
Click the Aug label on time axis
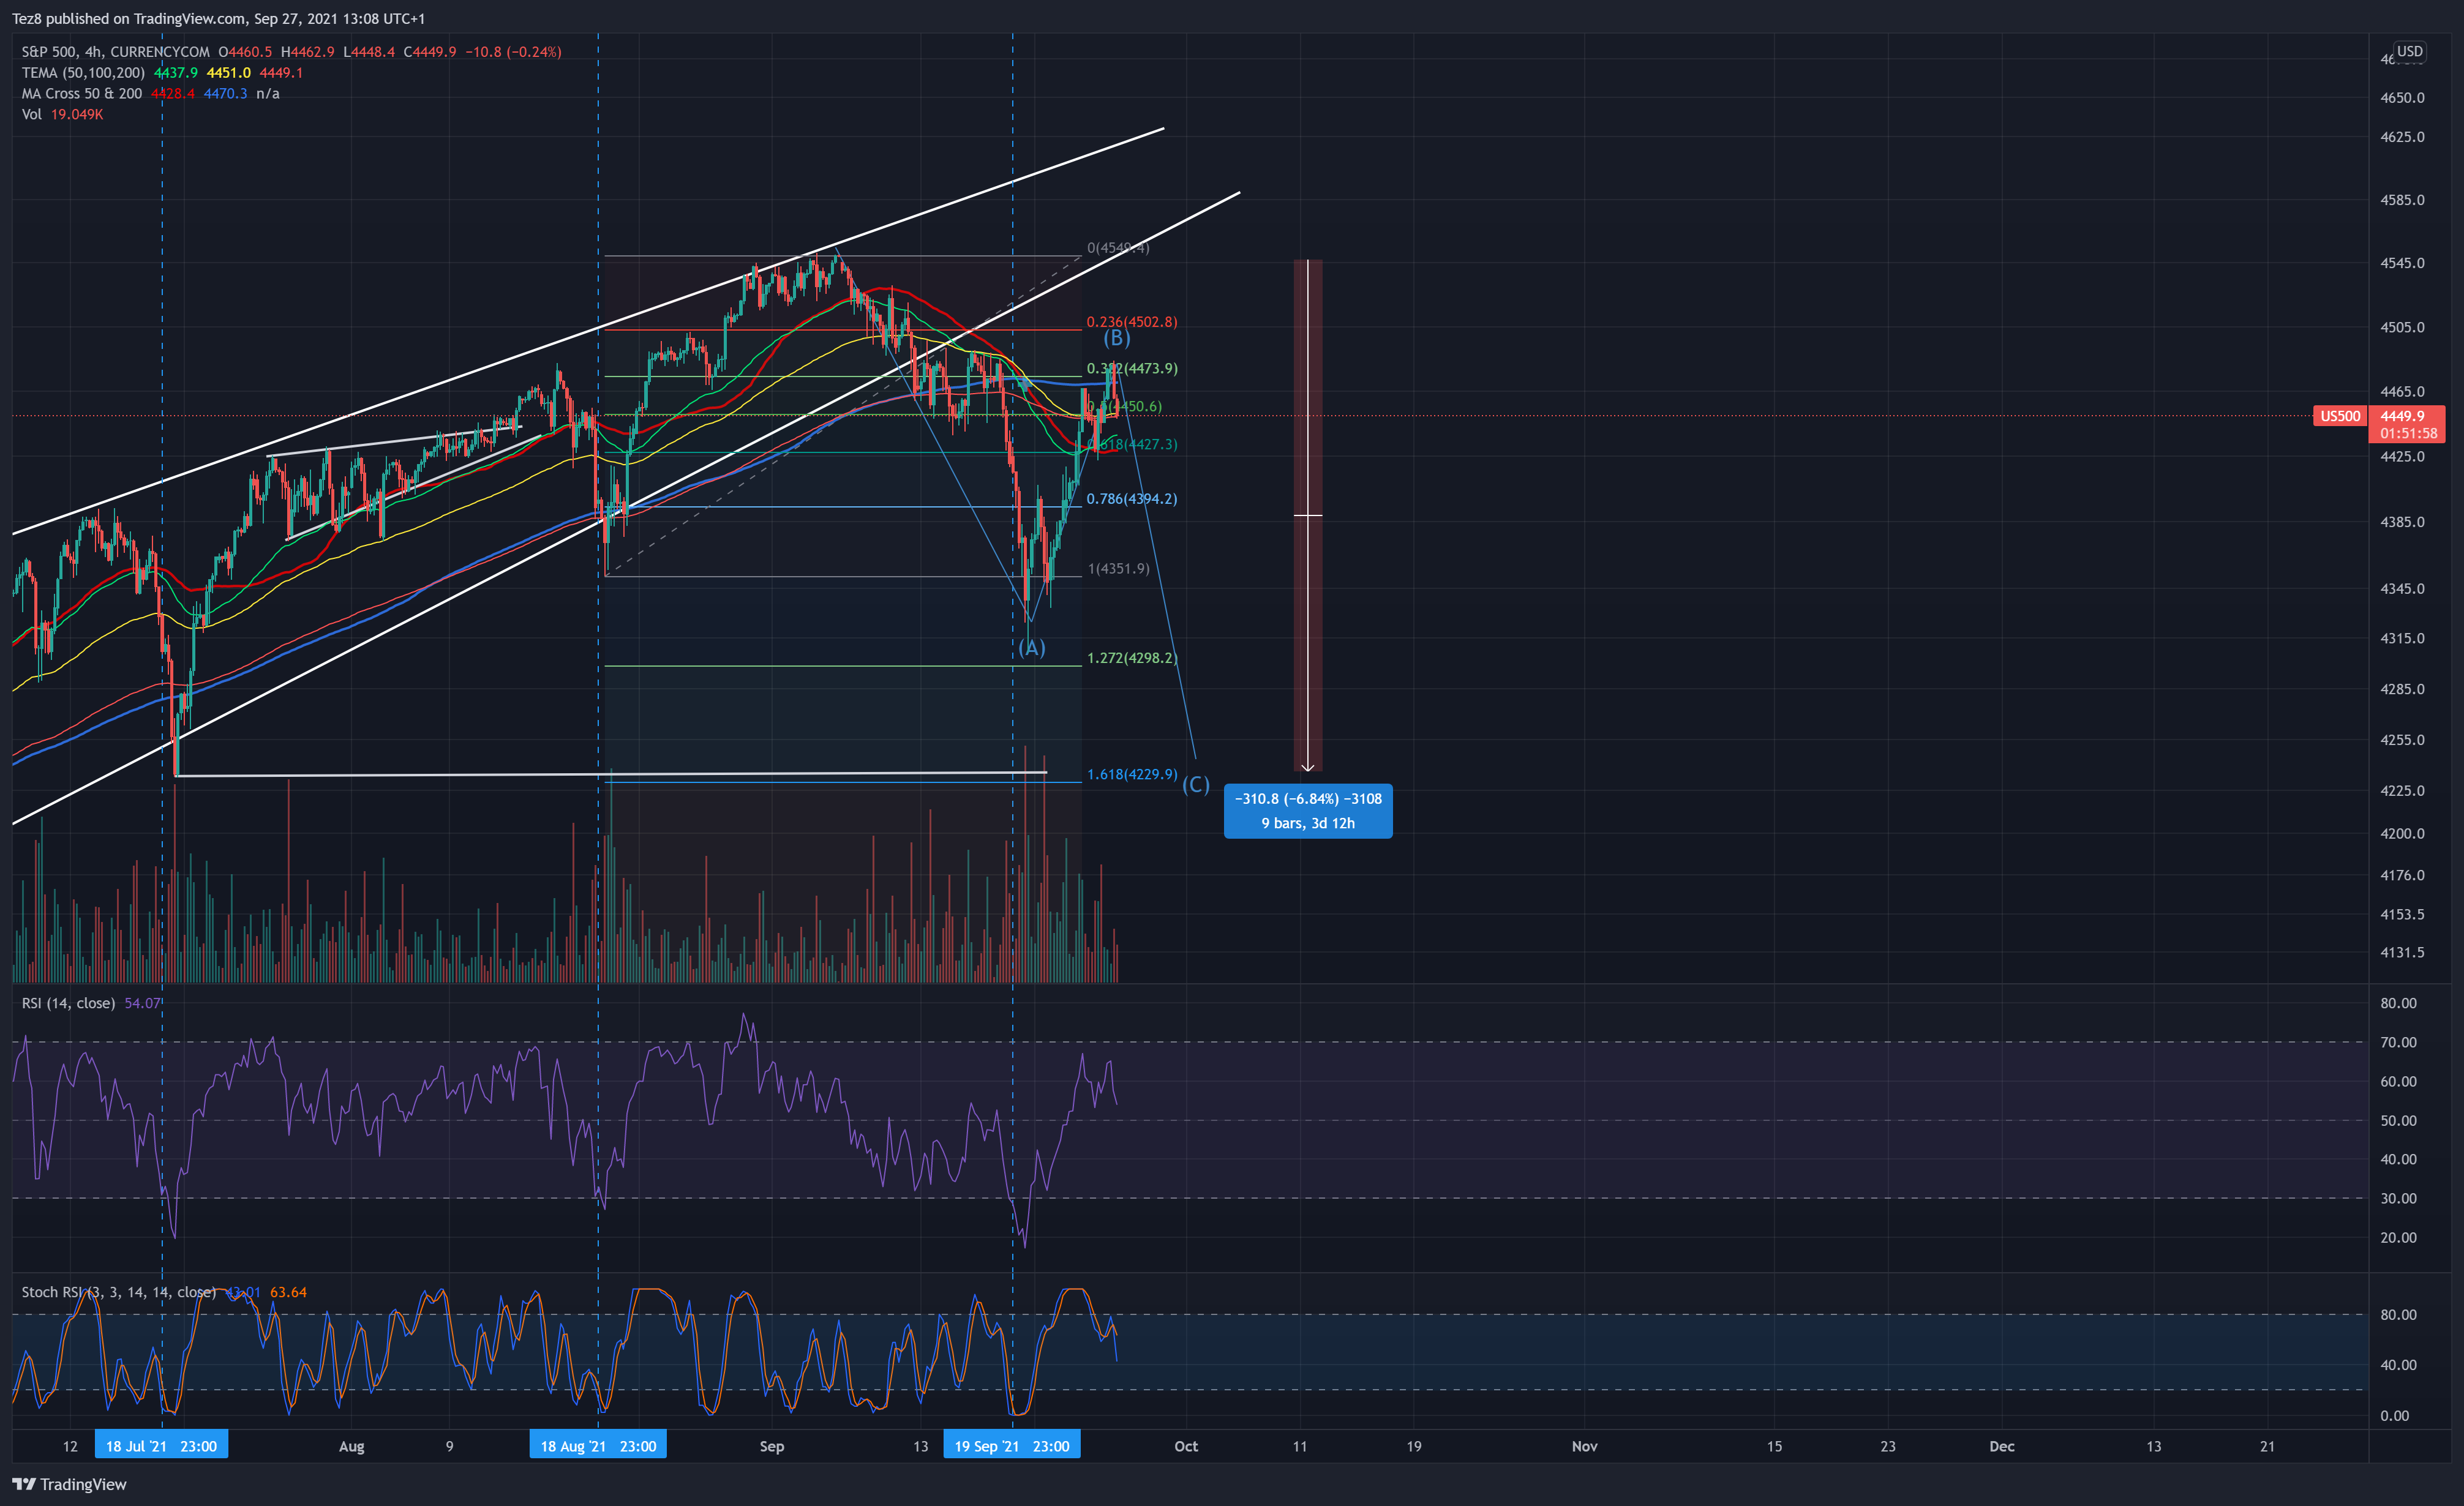[352, 1446]
